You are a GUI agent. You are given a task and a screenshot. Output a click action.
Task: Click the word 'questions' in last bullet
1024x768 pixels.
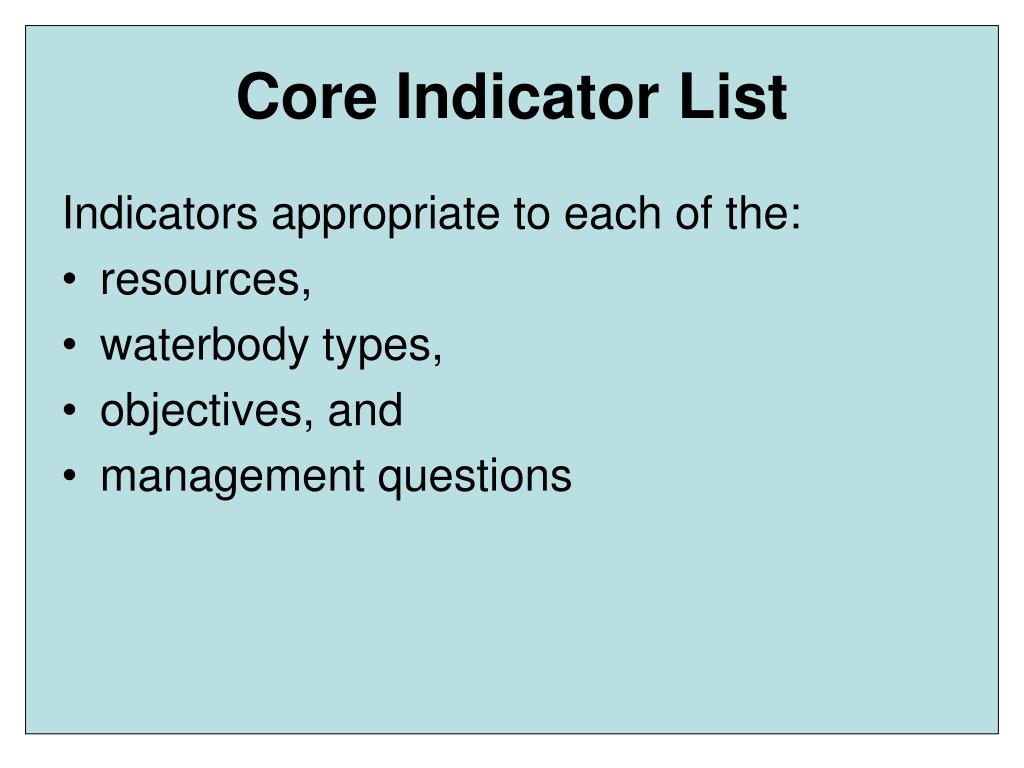(475, 477)
